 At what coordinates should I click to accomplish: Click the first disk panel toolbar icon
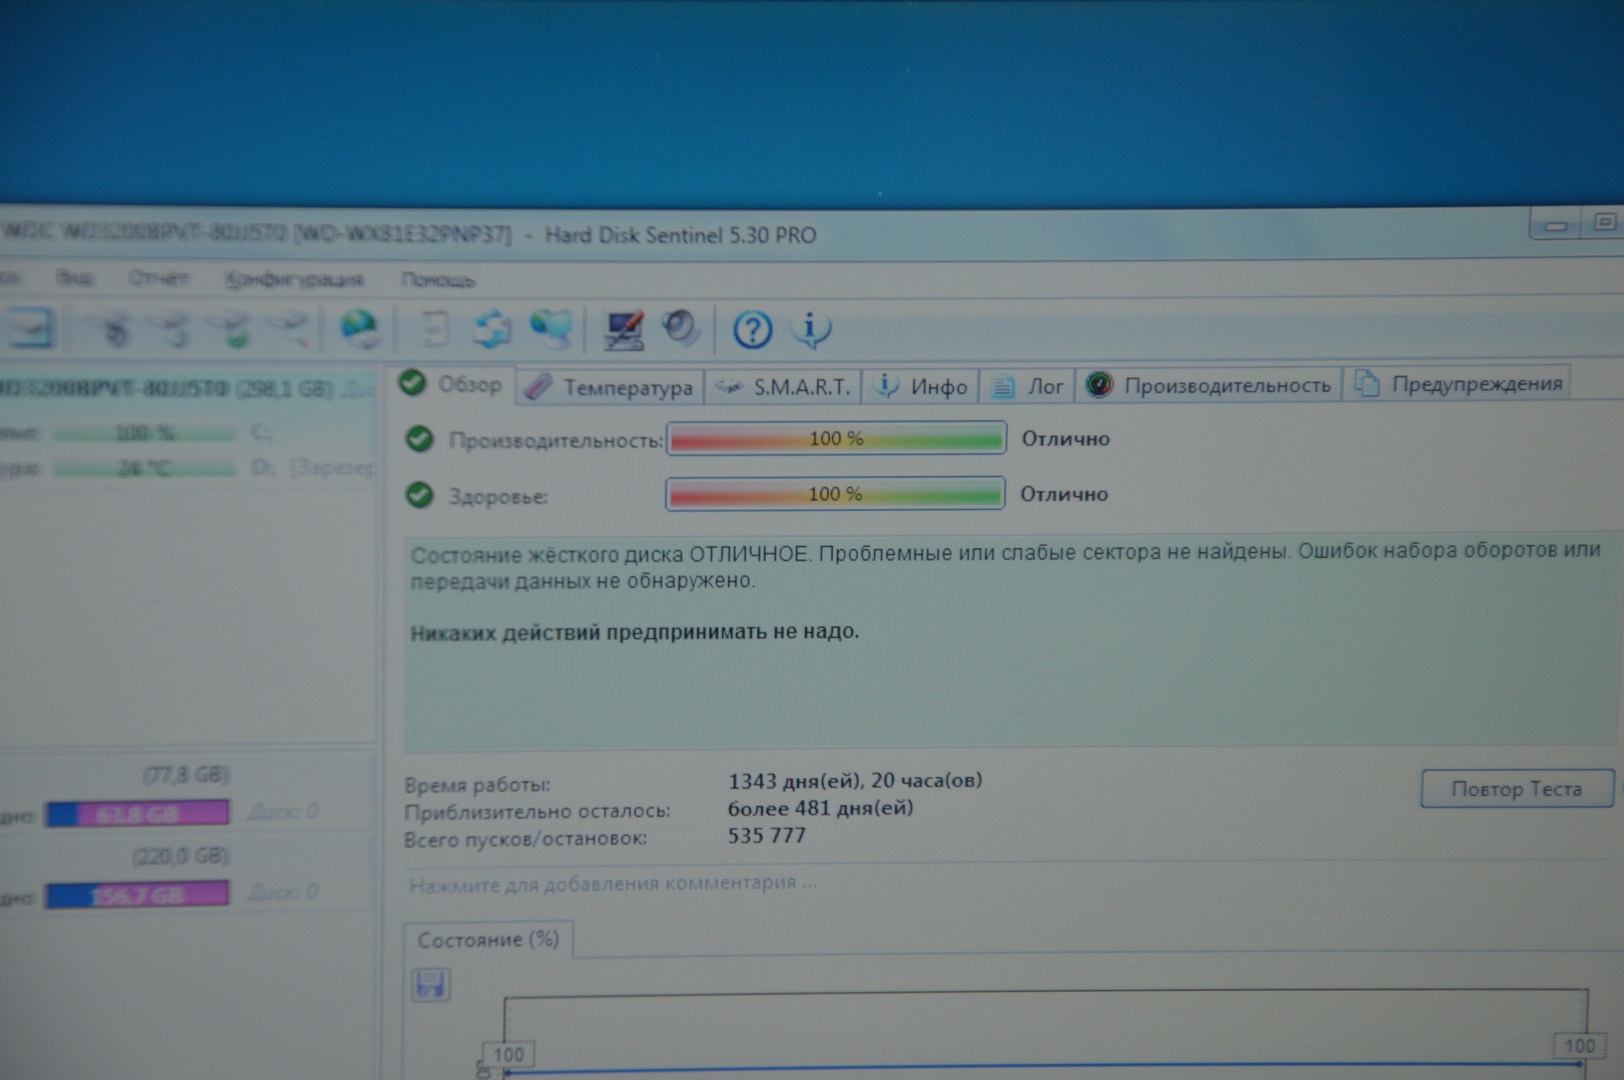tap(30, 328)
